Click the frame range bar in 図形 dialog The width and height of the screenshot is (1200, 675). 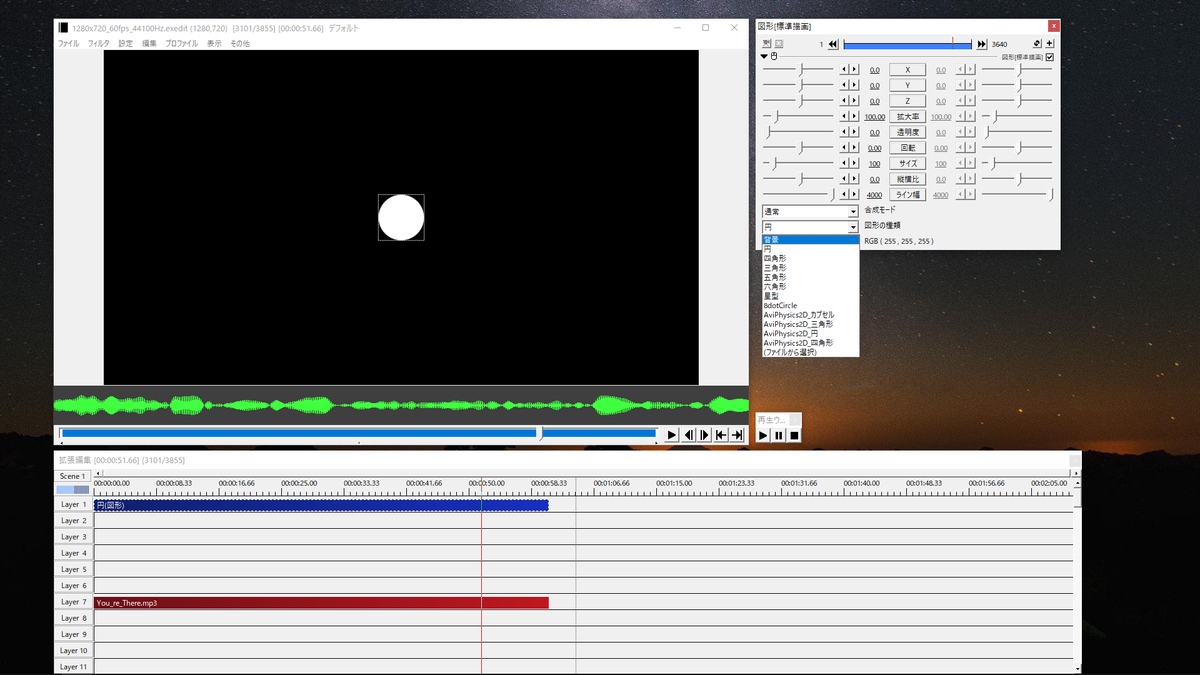pyautogui.click(x=908, y=44)
